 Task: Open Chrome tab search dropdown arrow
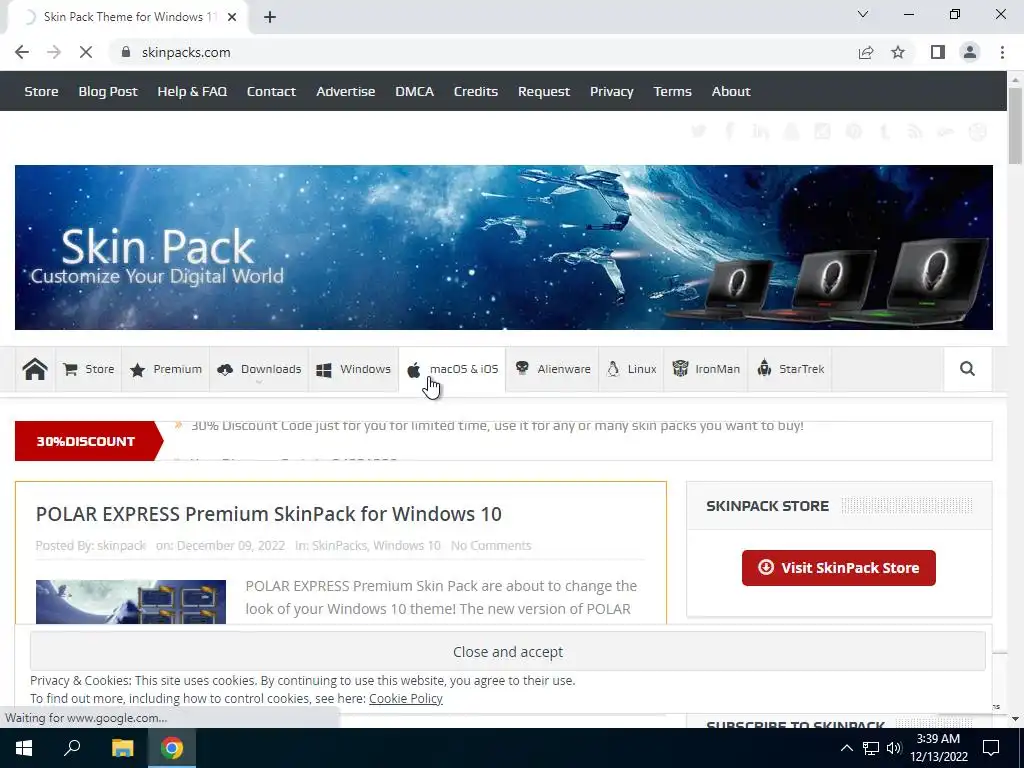[863, 14]
